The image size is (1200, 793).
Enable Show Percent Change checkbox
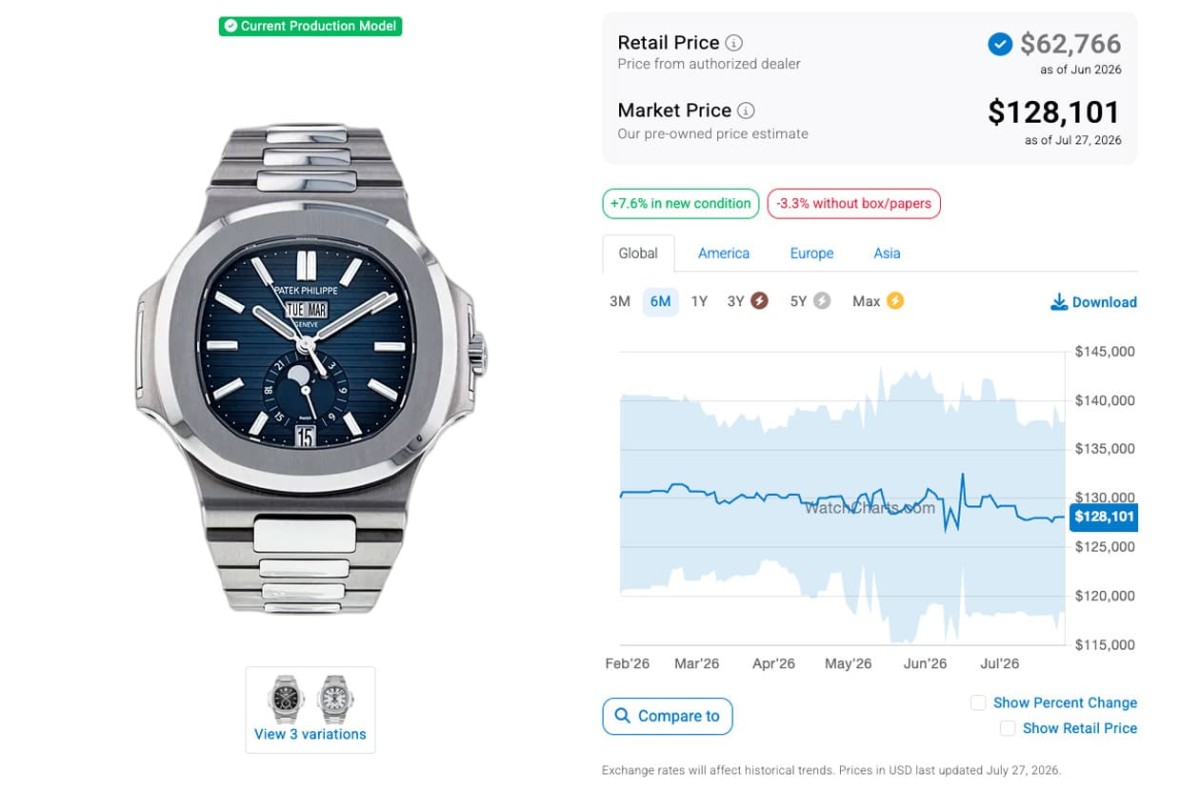pos(978,703)
